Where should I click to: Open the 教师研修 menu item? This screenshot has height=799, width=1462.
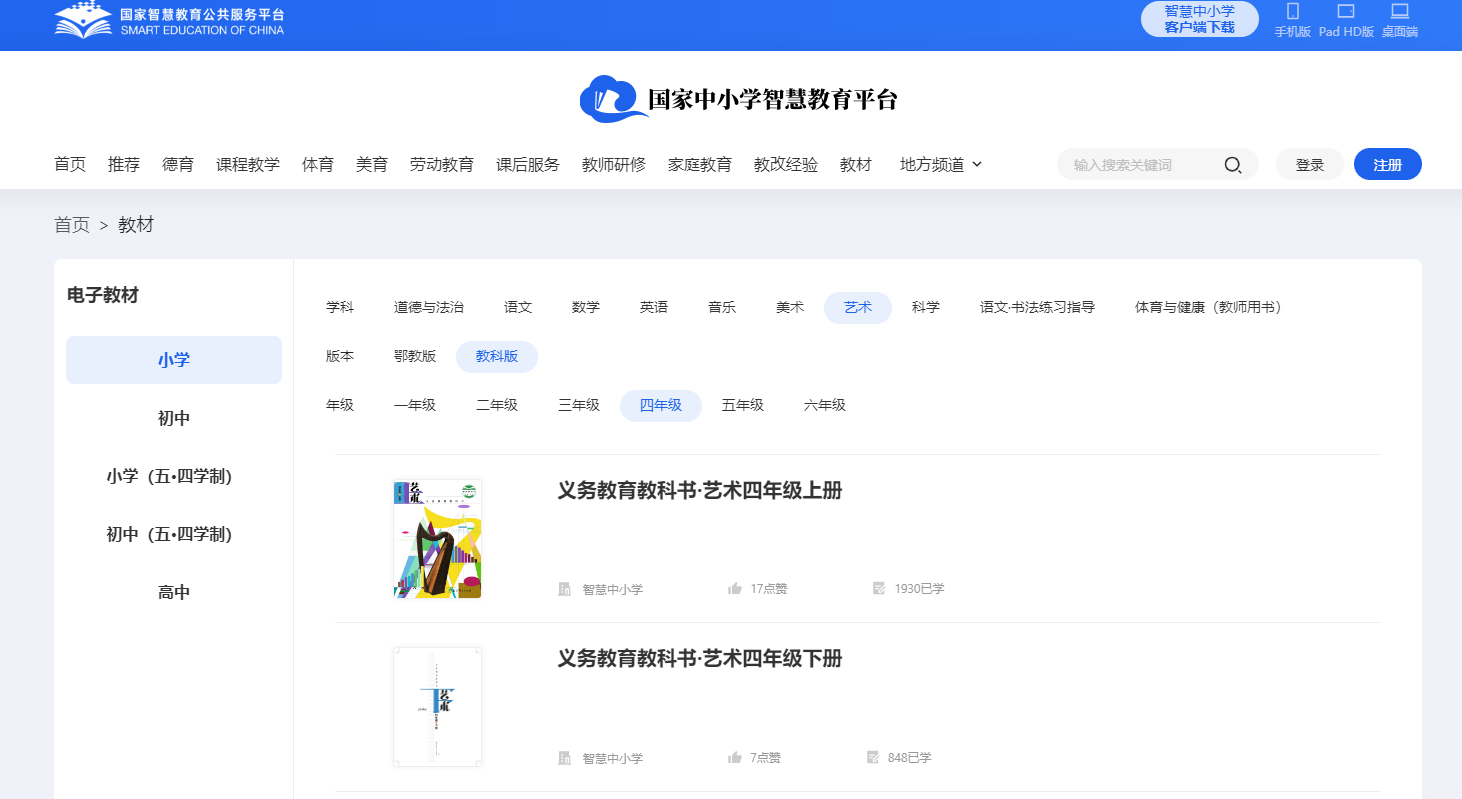pos(613,164)
